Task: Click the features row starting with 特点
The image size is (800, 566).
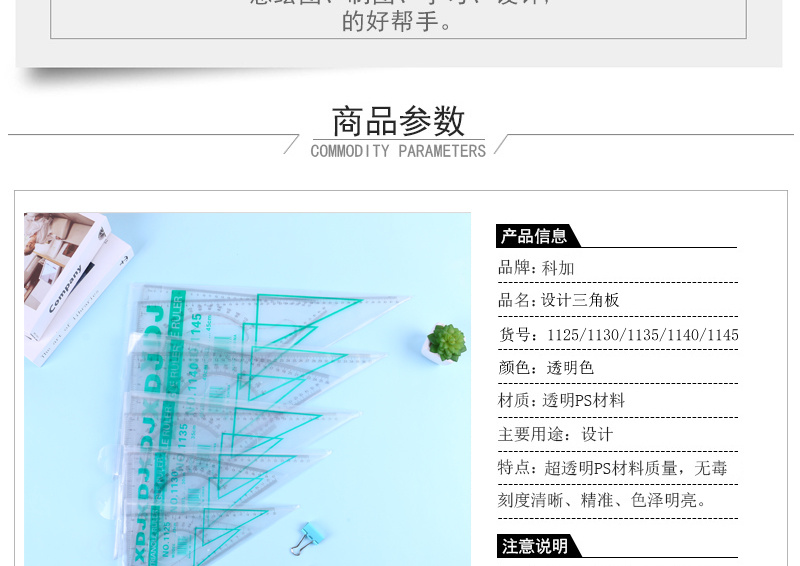Action: pyautogui.click(x=613, y=468)
